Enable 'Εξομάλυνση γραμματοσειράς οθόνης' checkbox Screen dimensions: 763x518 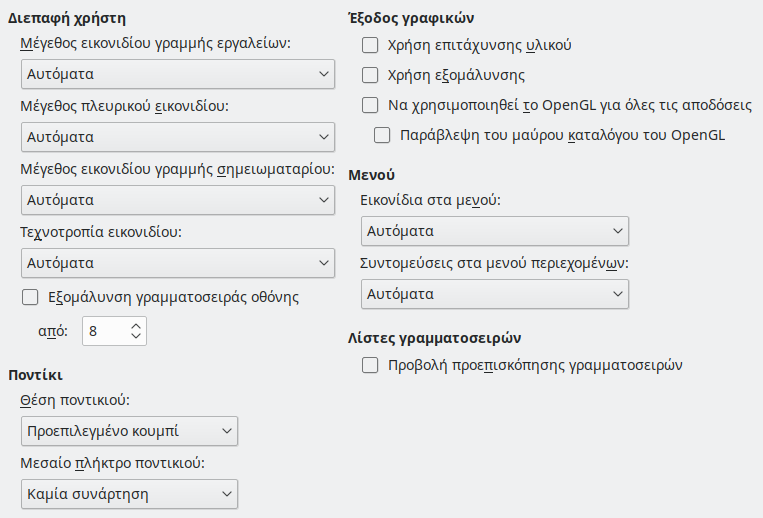(30, 296)
